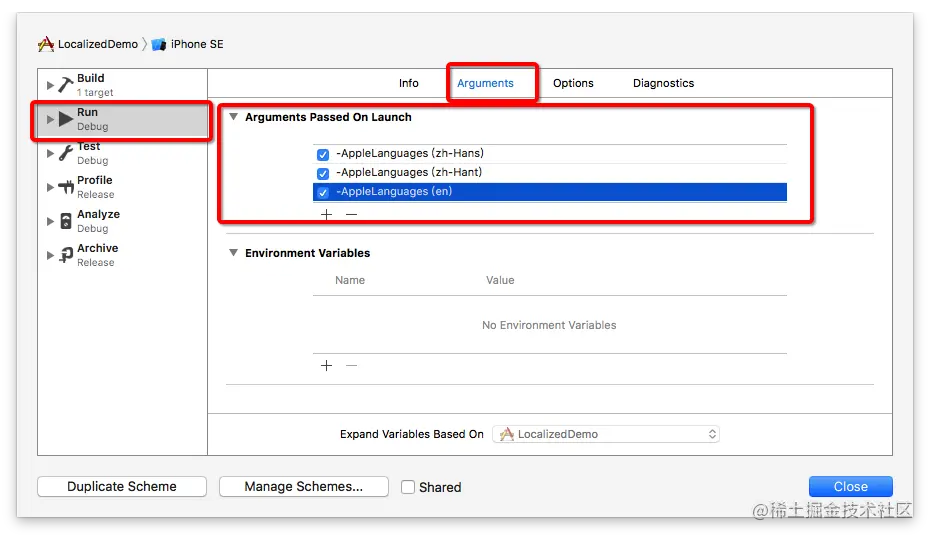
Task: Open Manage Schemes... button
Action: point(304,486)
